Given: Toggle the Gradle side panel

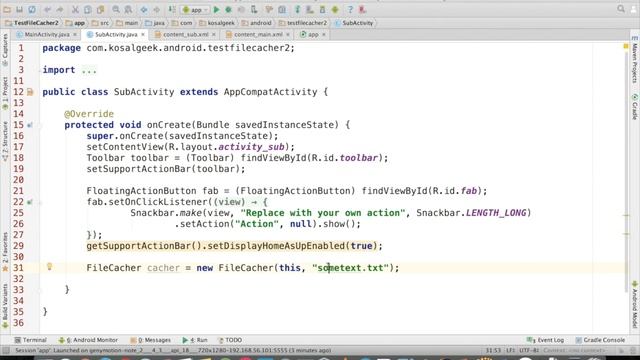Looking at the screenshot, I should coord(635,107).
